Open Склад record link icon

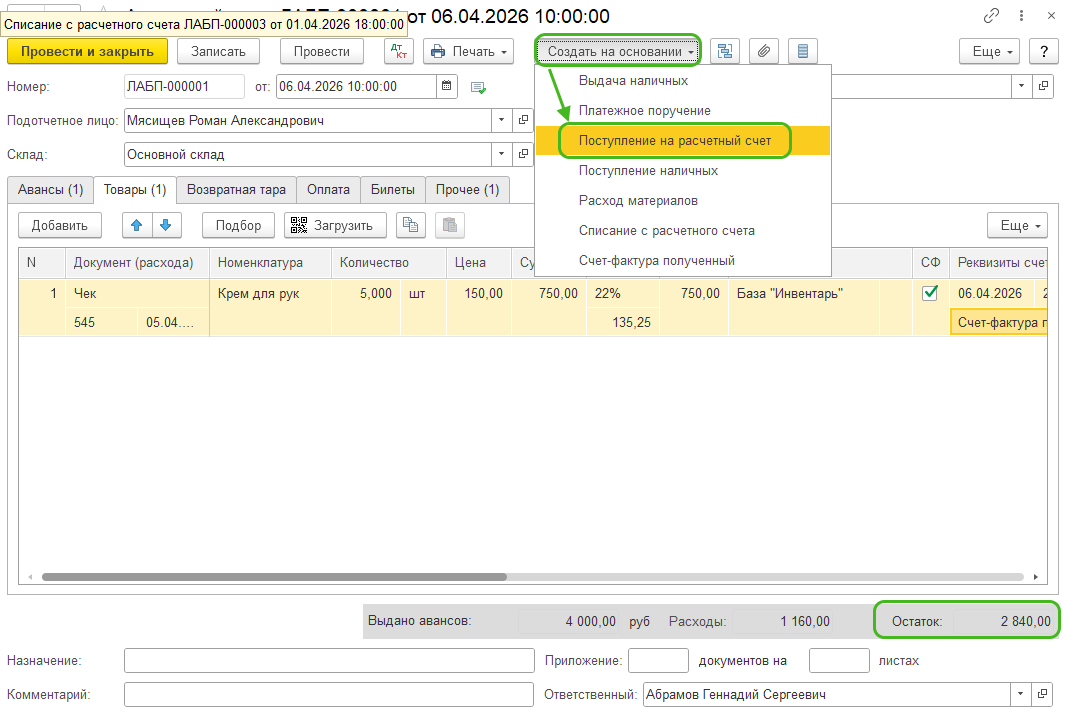[523, 154]
